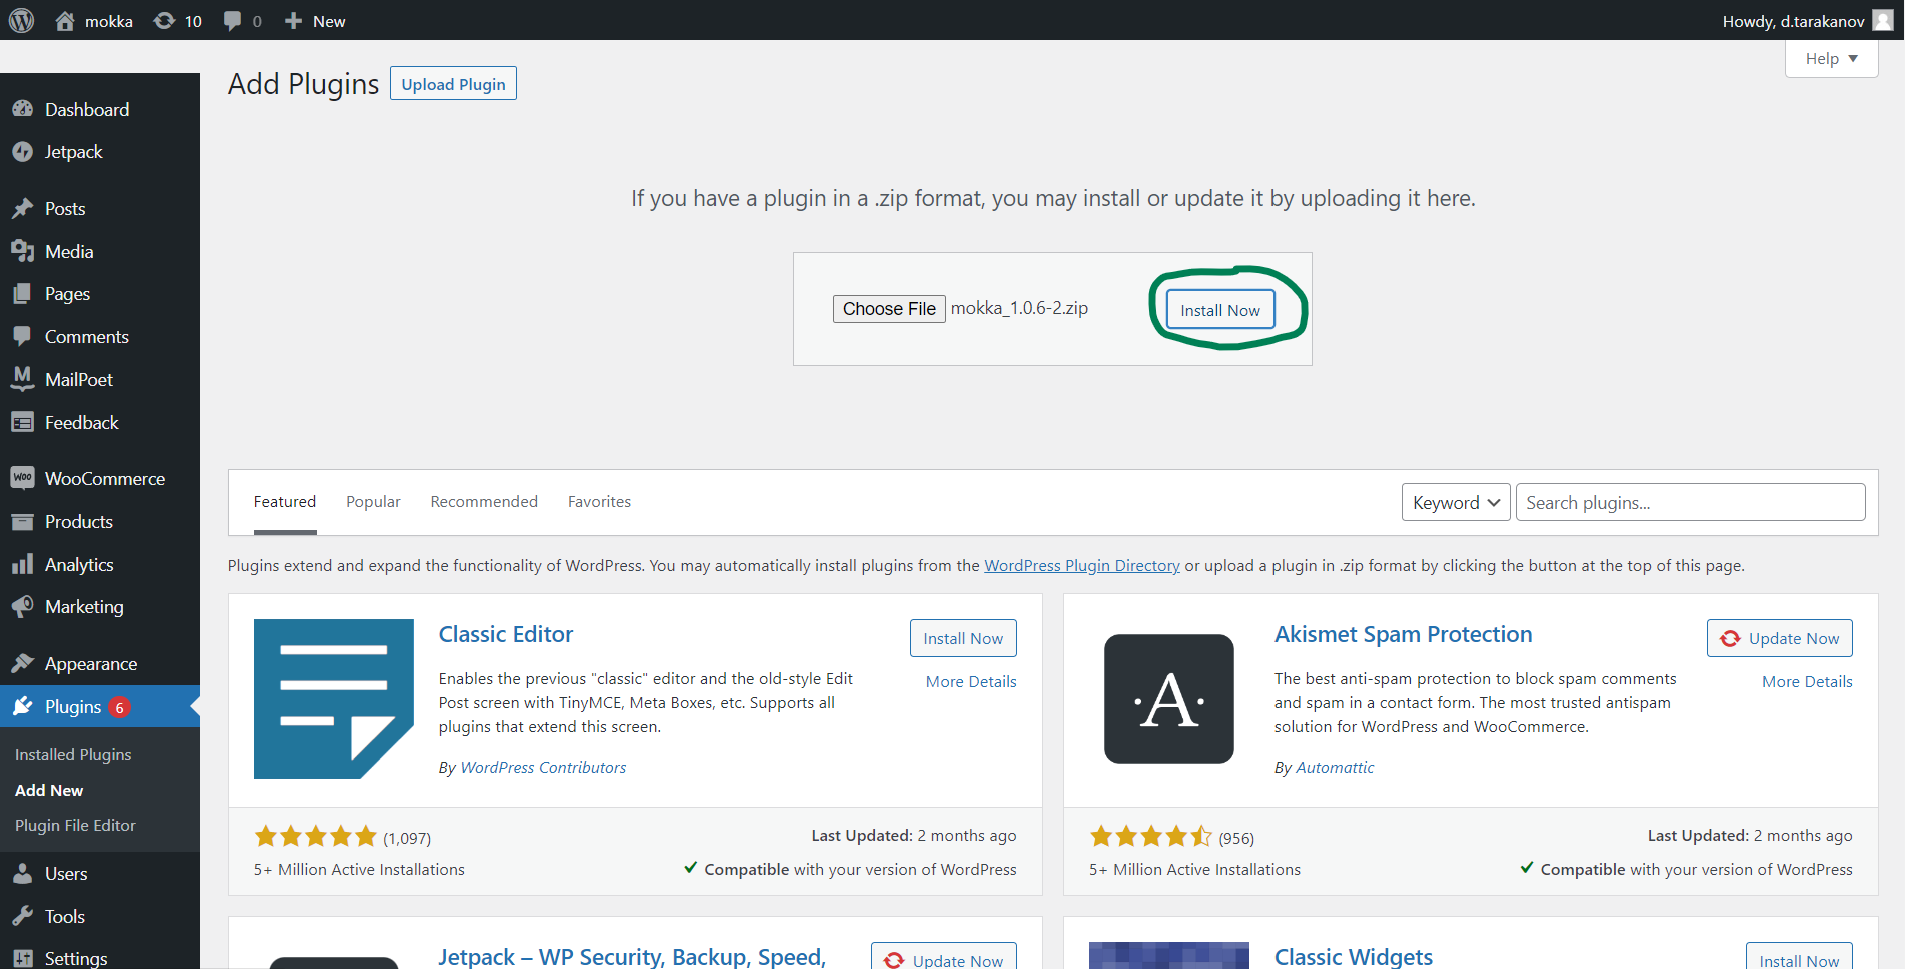Click Update Now for Akismet Spam Protection

[x=1779, y=639]
